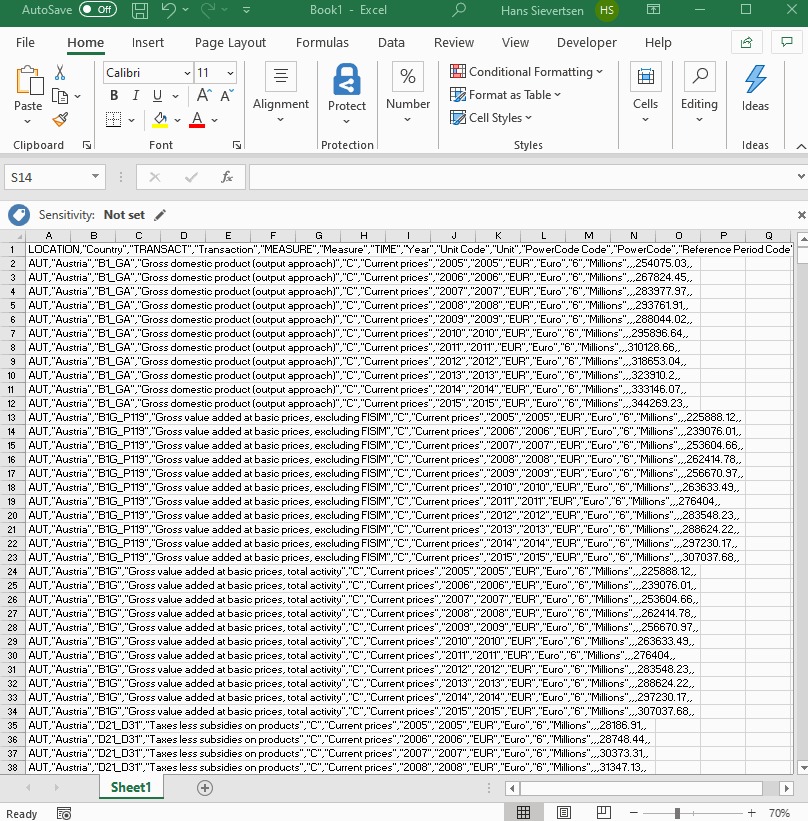
Task: Click the Insert Function fx icon
Action: 227,177
